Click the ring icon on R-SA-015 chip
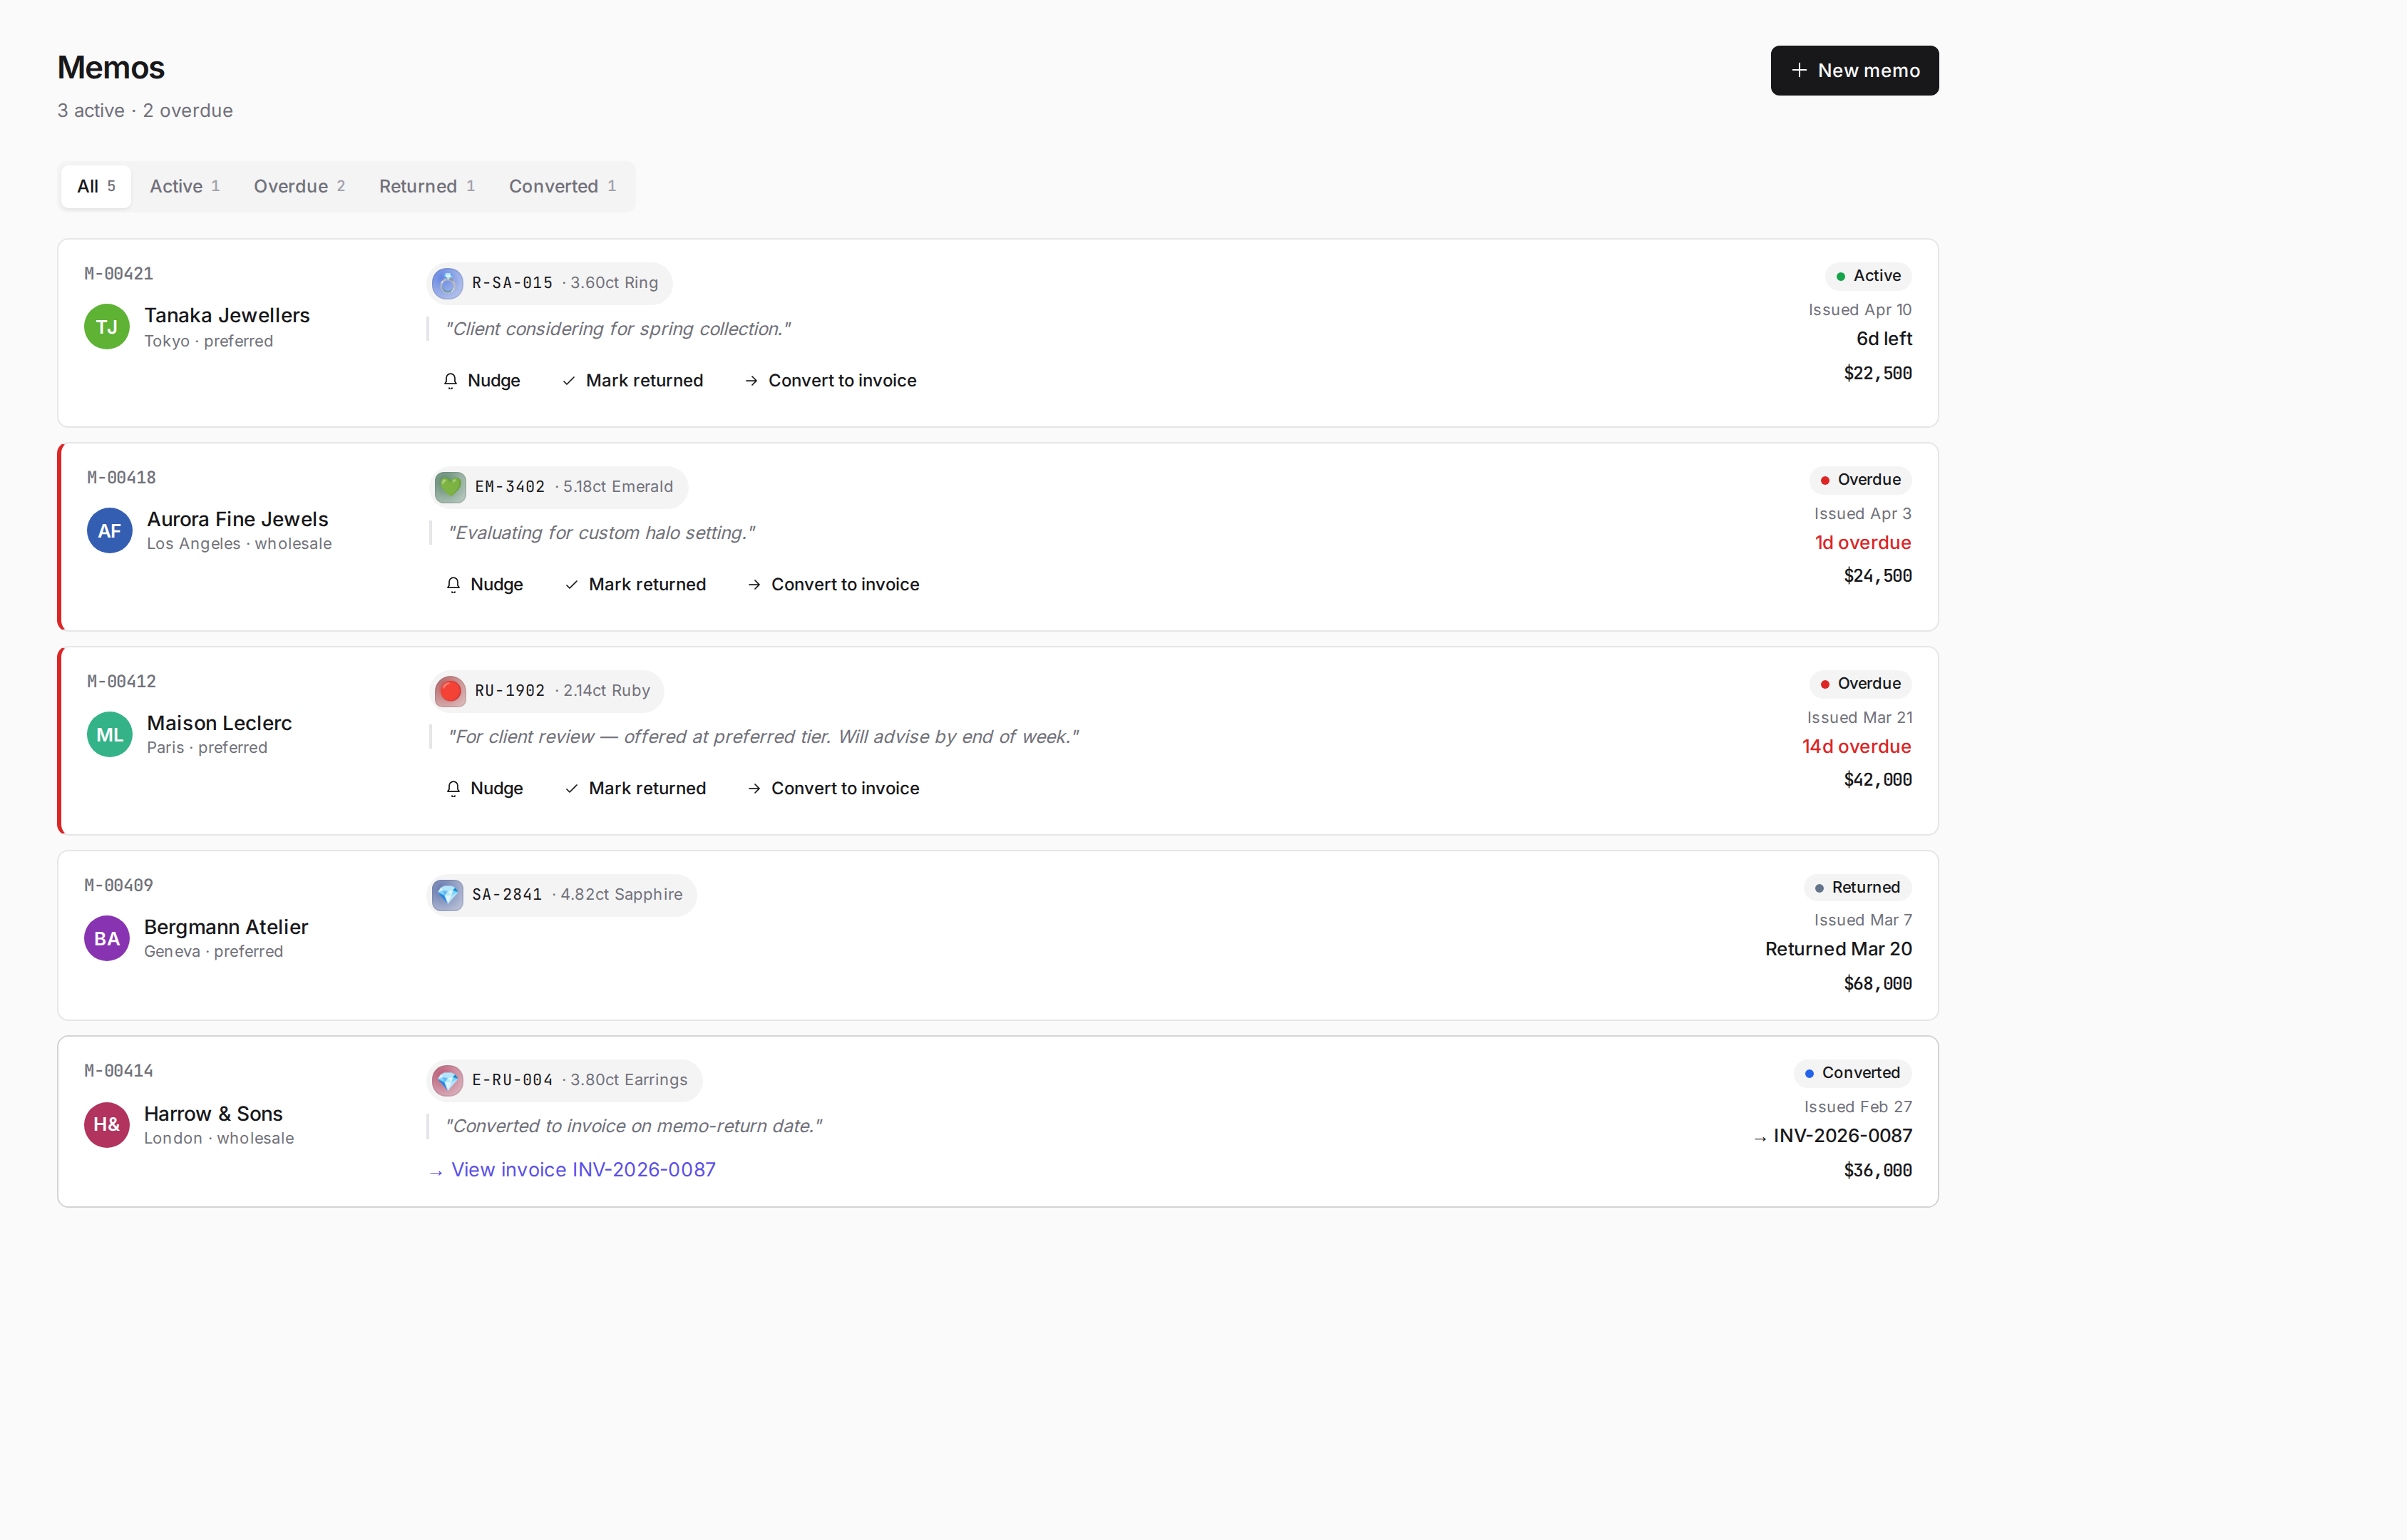Image resolution: width=2407 pixels, height=1540 pixels. (447, 283)
